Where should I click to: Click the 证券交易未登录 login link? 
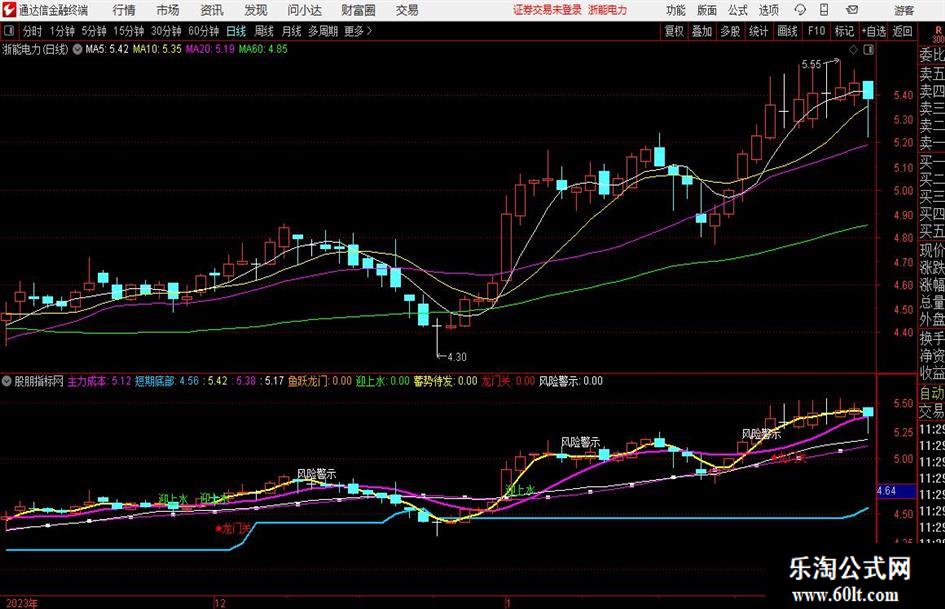(x=547, y=10)
